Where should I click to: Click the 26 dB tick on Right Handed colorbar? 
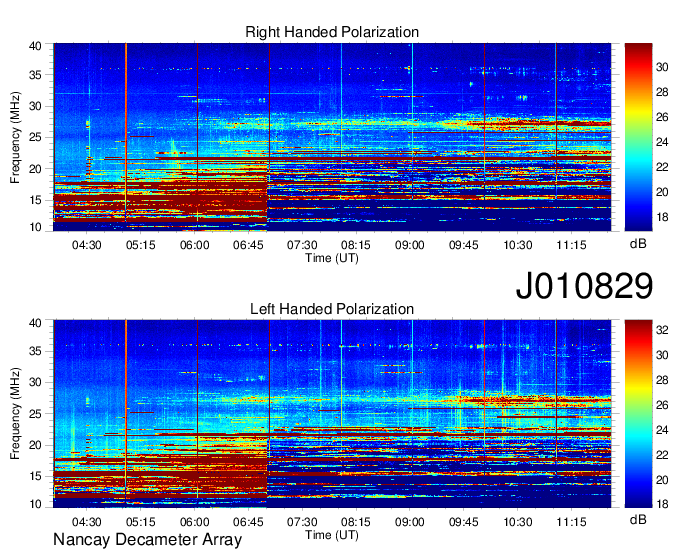tap(662, 117)
